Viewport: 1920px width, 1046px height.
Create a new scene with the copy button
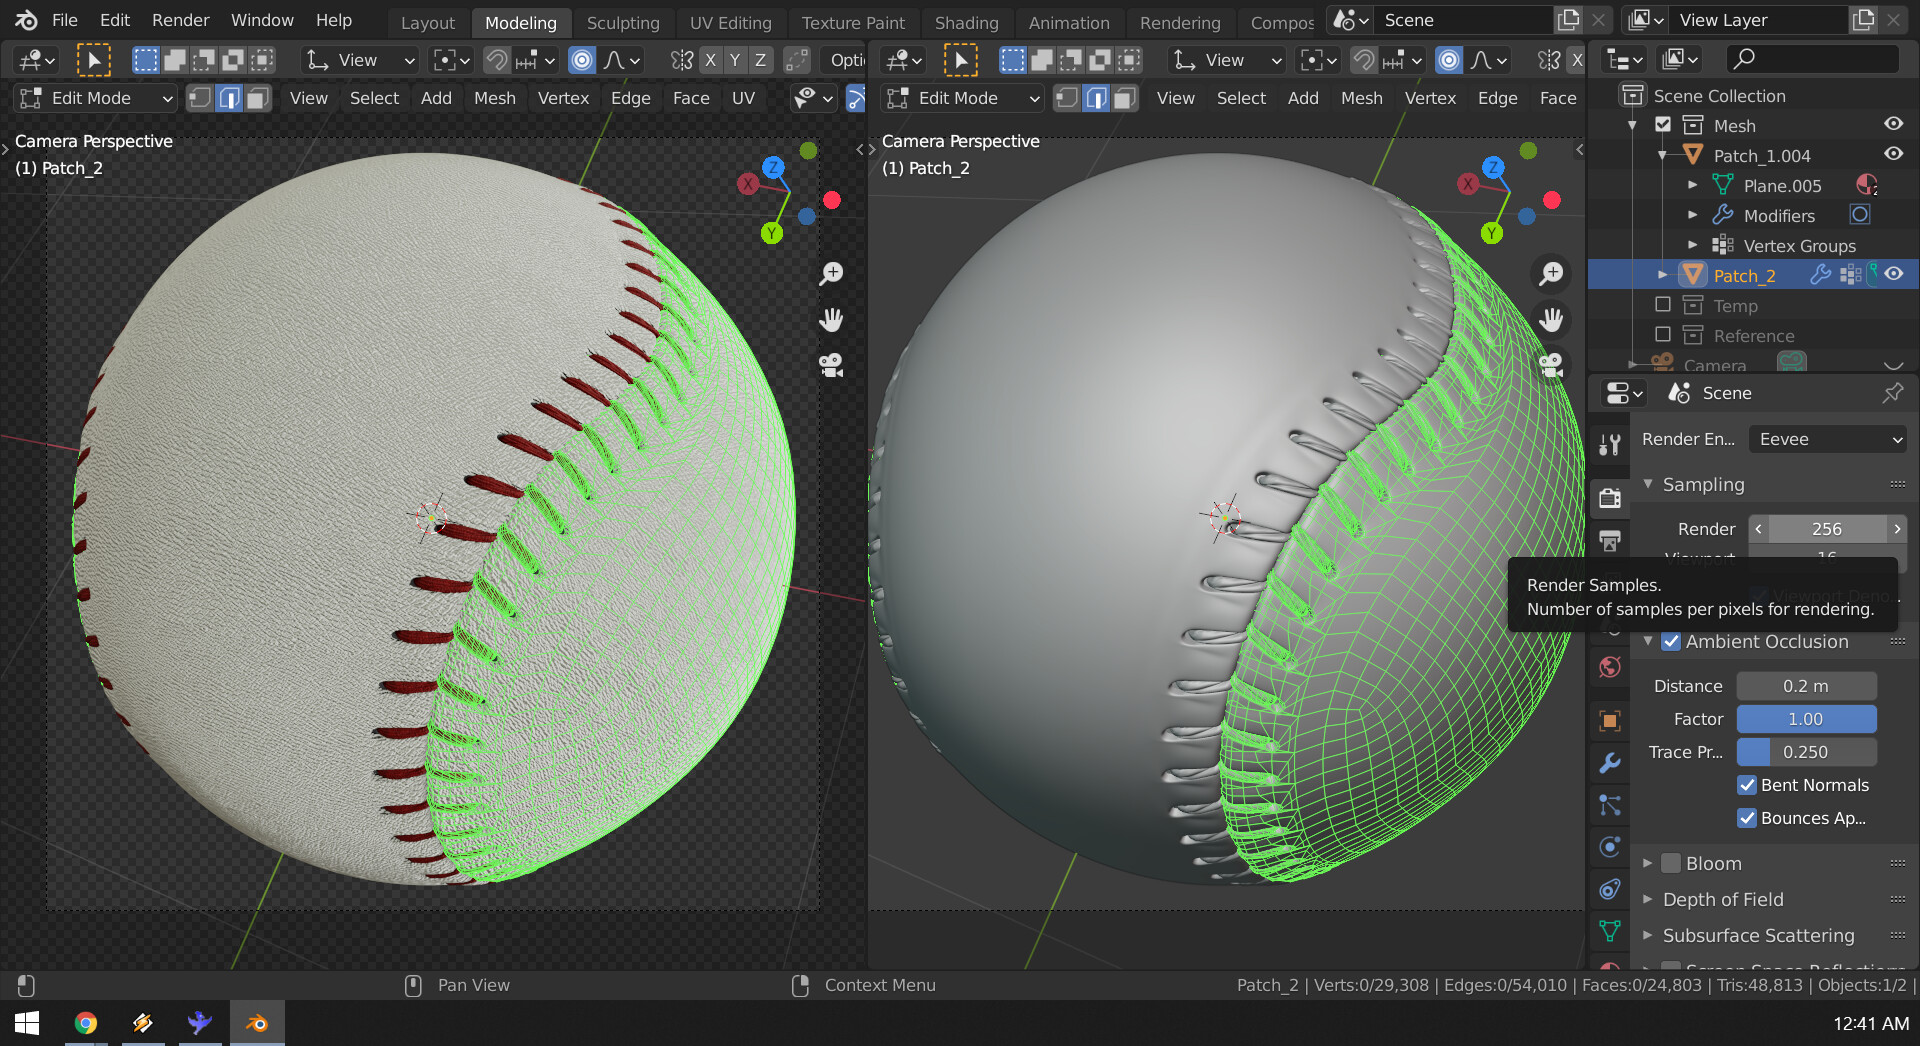[x=1568, y=19]
